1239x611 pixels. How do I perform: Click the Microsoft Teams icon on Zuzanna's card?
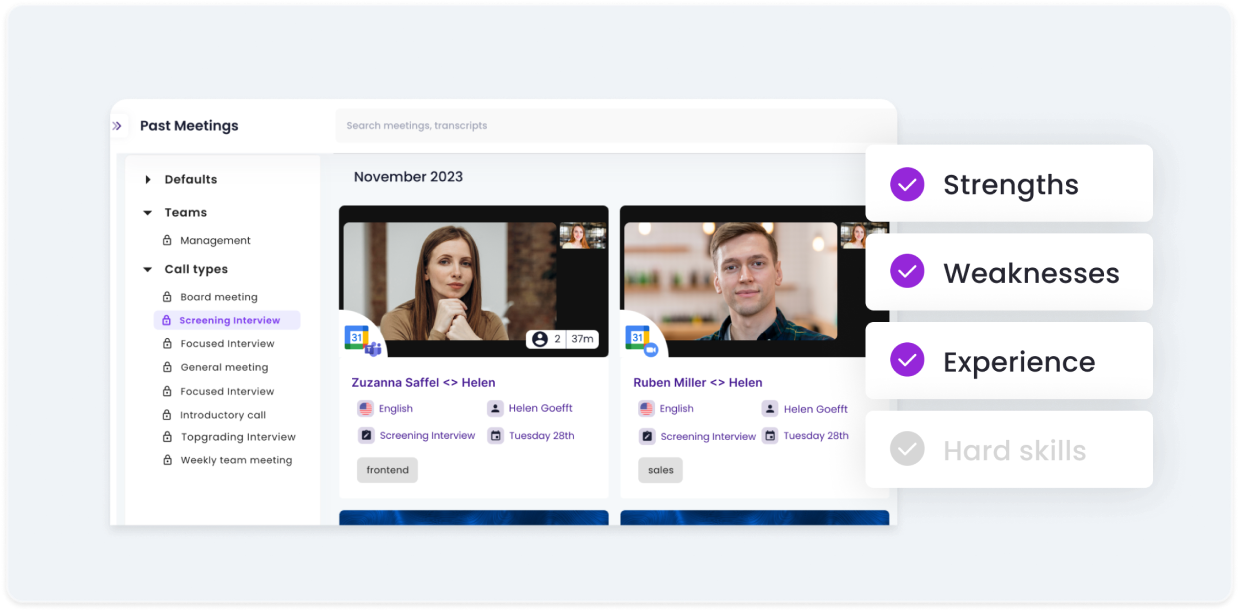pyautogui.click(x=374, y=348)
